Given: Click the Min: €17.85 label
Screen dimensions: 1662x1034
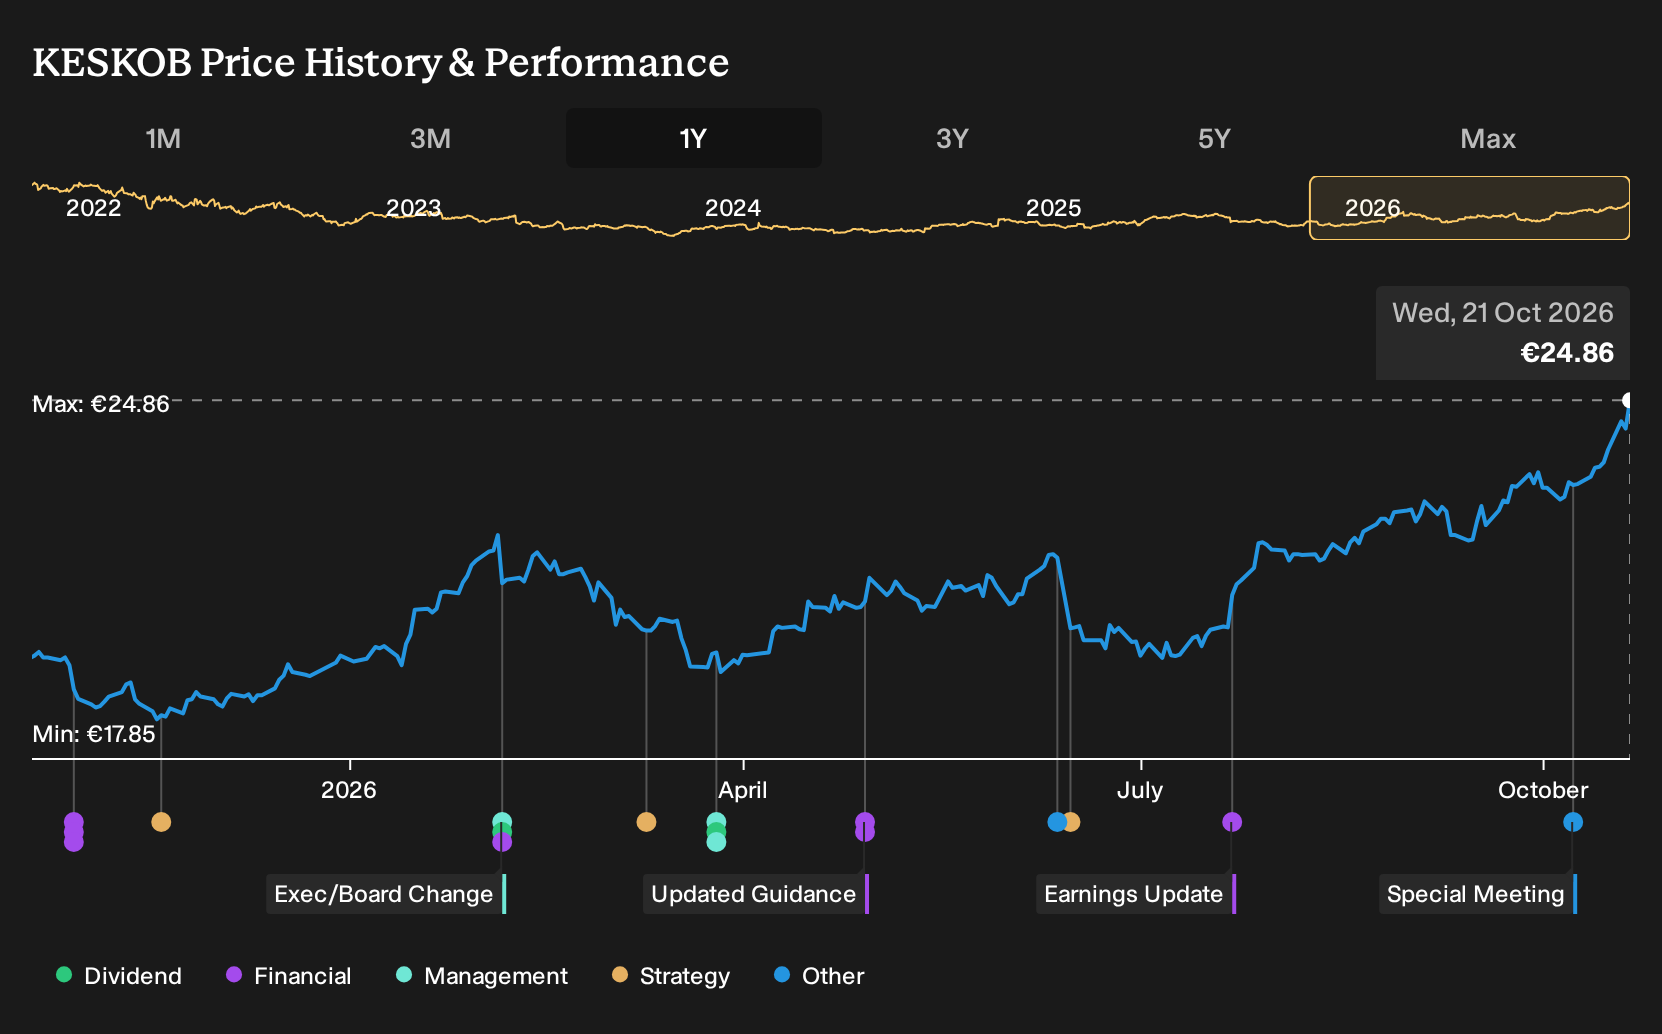Looking at the screenshot, I should [94, 734].
